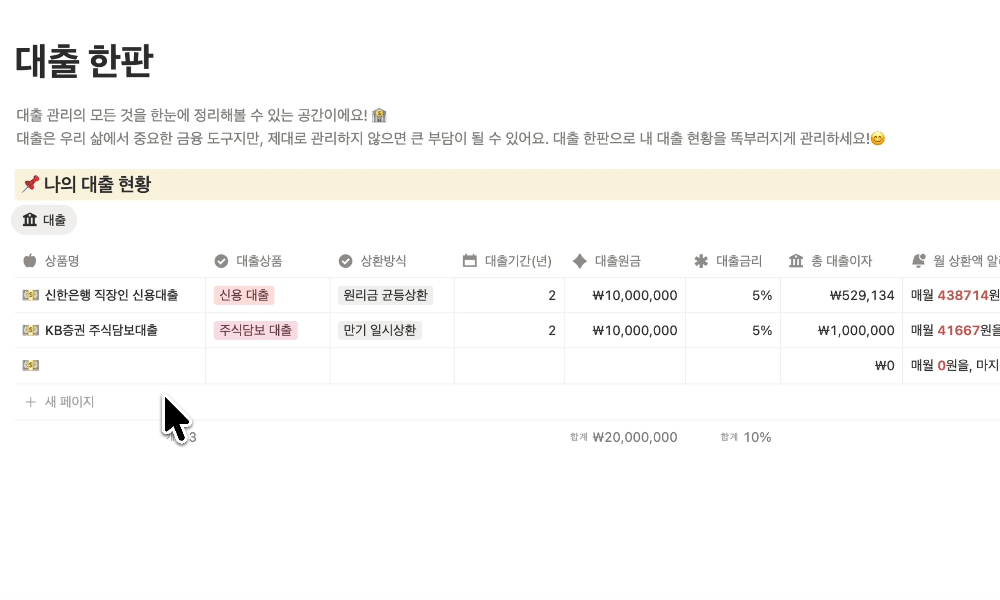Click the asterisk icon in 대출금리 header

[x=701, y=261]
